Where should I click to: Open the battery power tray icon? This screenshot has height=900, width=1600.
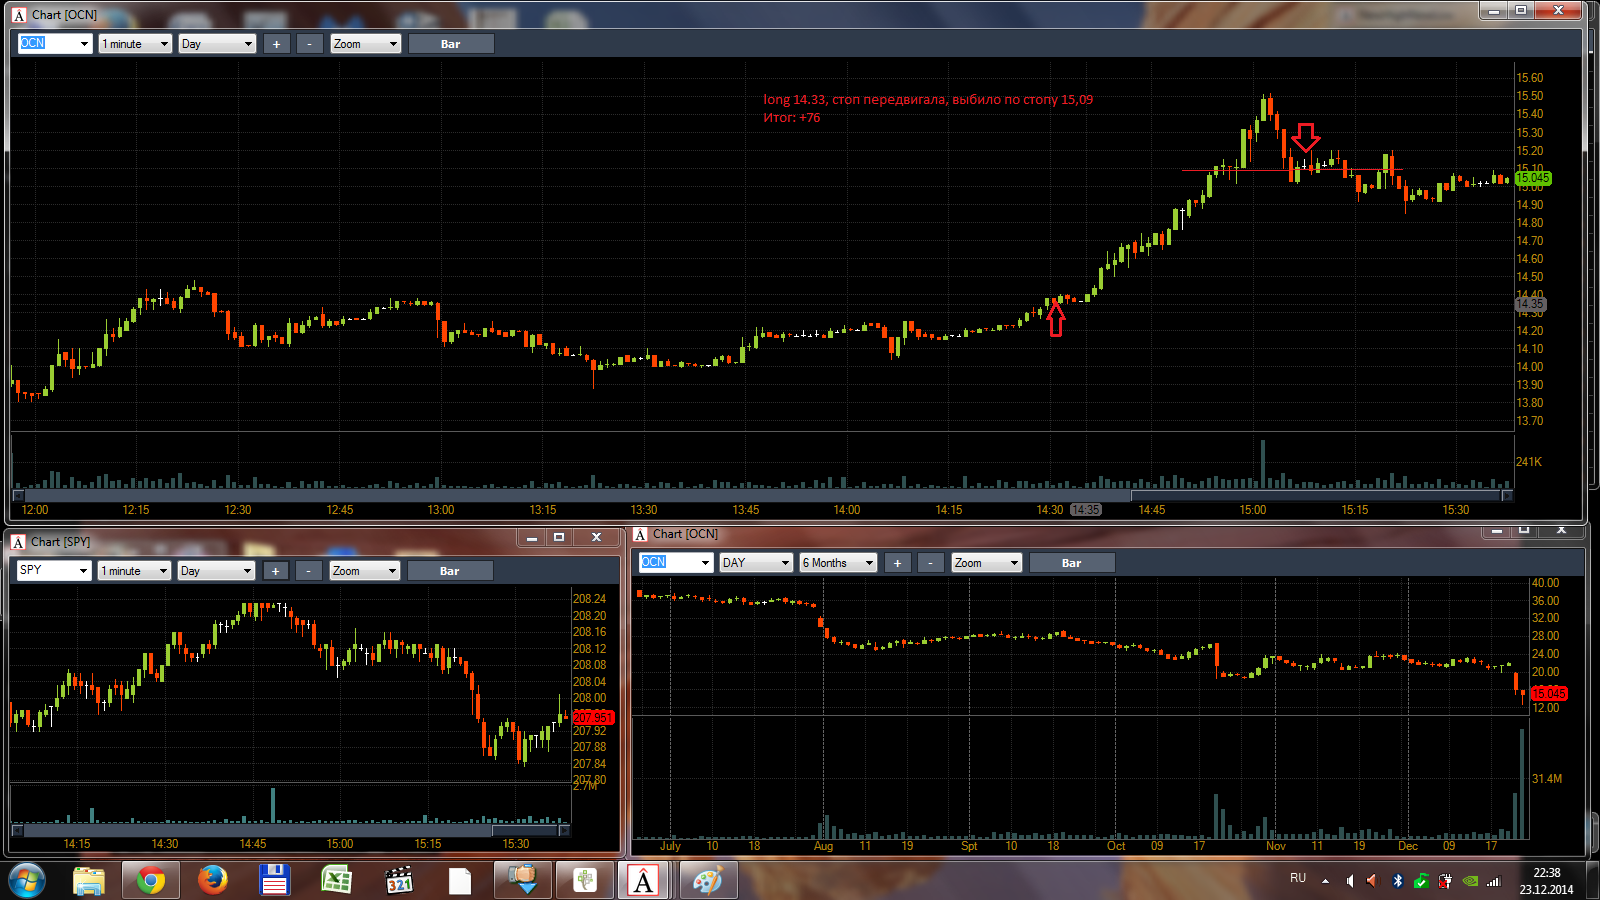(x=1445, y=881)
